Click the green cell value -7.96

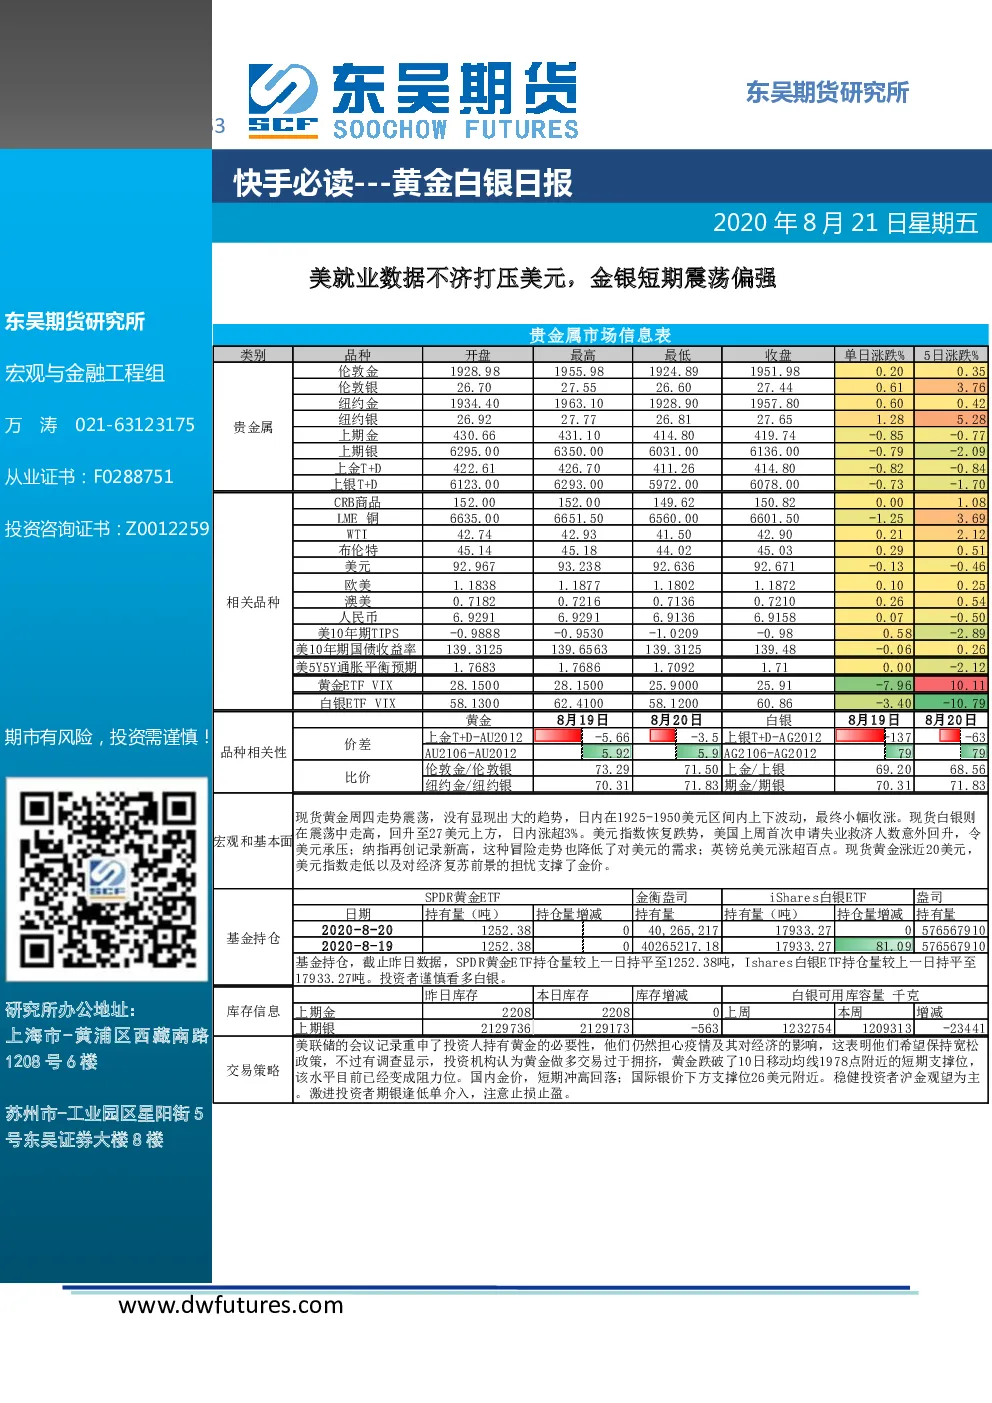point(893,685)
